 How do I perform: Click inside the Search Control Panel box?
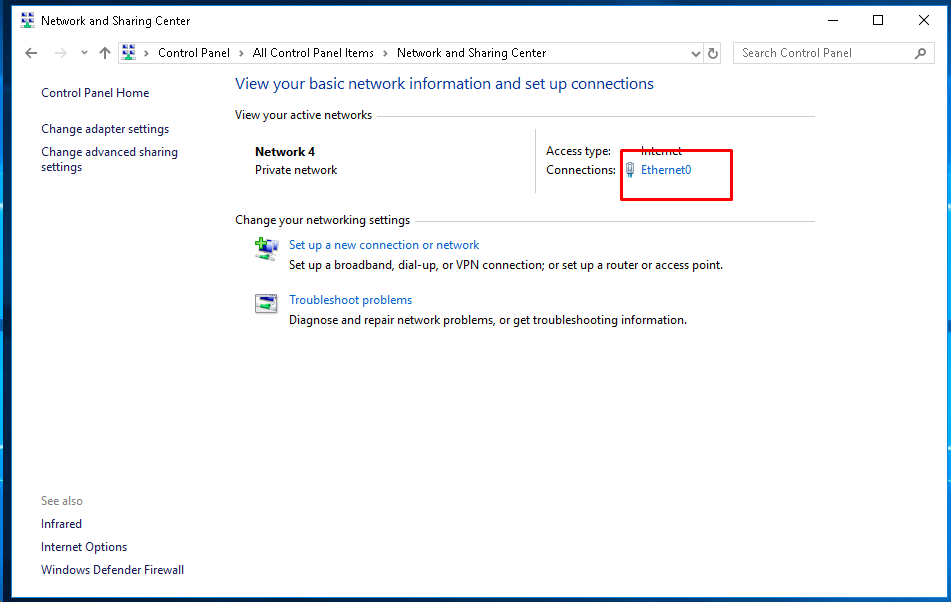(x=820, y=53)
